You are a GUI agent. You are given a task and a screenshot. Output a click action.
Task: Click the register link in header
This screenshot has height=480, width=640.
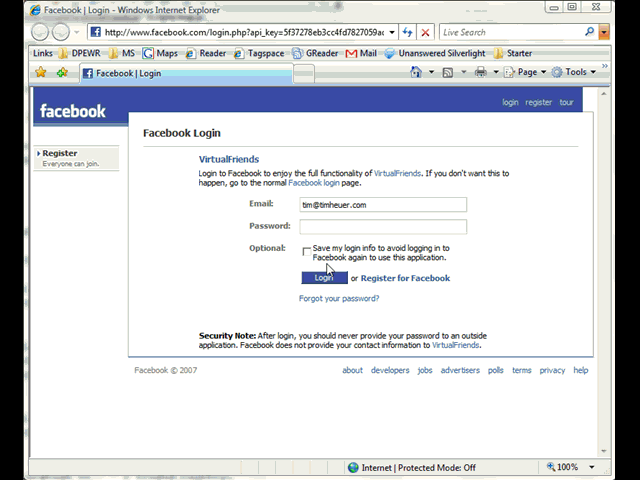(x=538, y=102)
